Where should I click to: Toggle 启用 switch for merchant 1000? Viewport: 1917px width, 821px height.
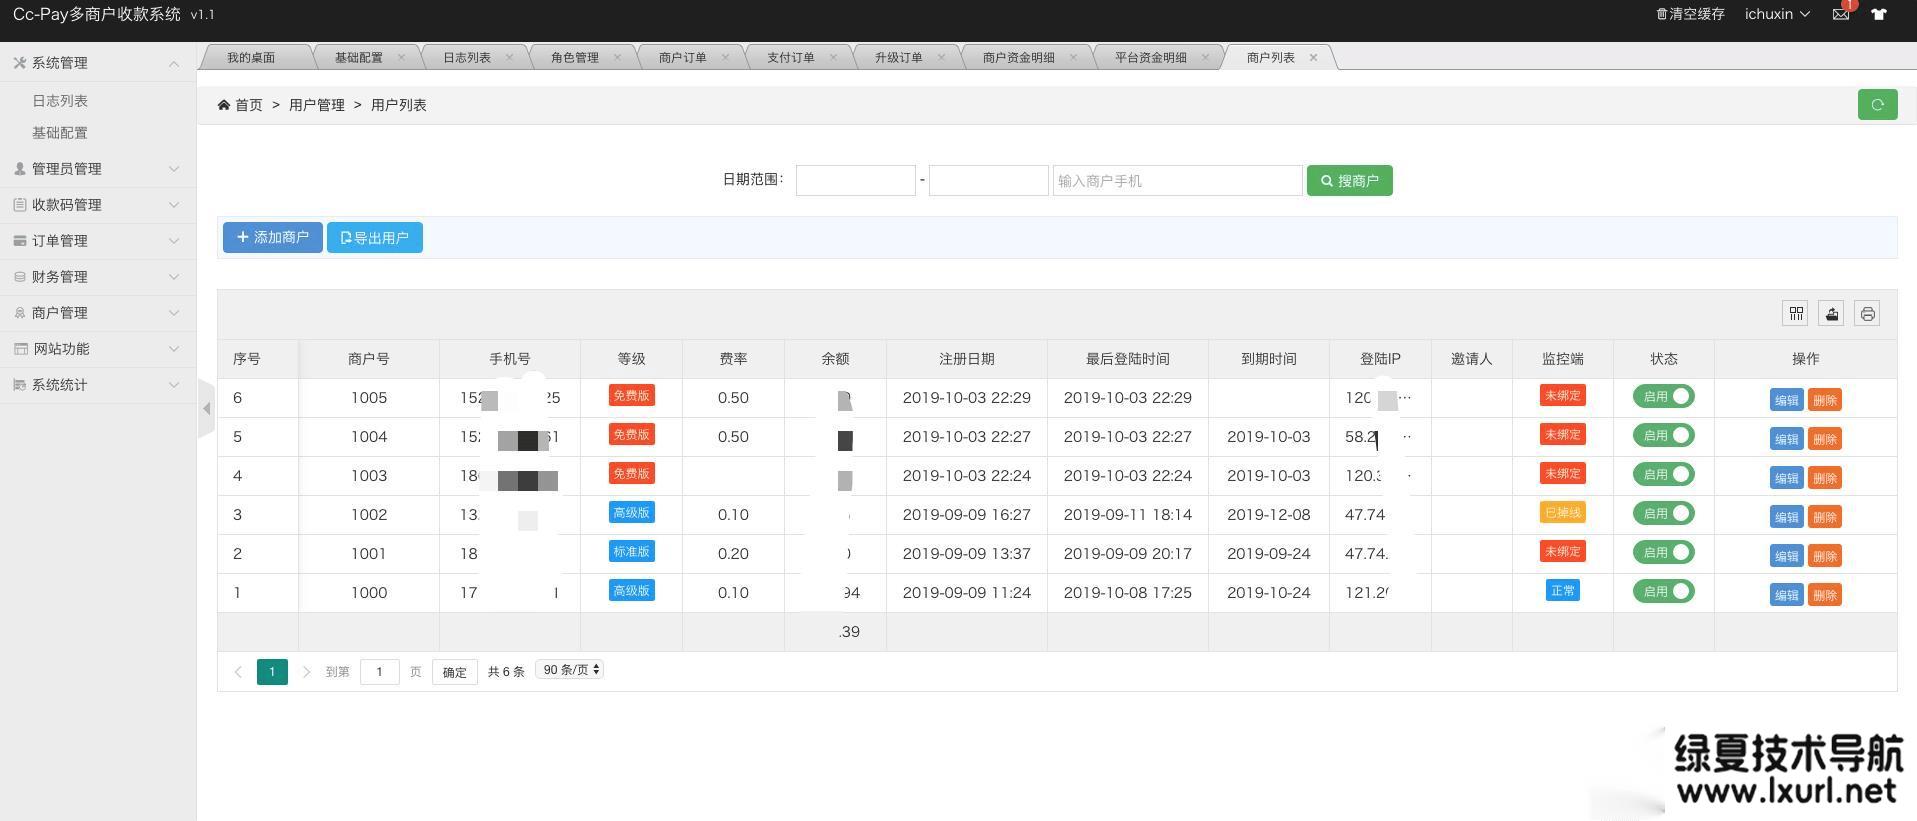pos(1663,592)
